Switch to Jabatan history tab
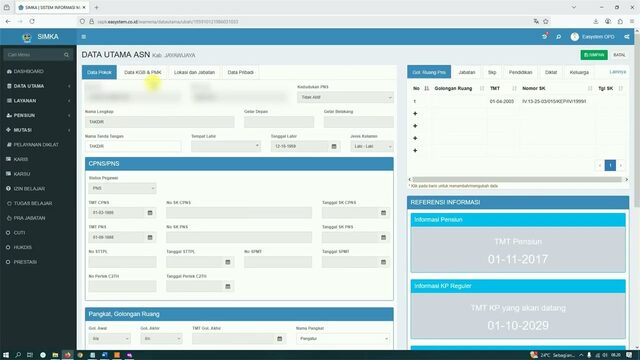 click(x=467, y=72)
